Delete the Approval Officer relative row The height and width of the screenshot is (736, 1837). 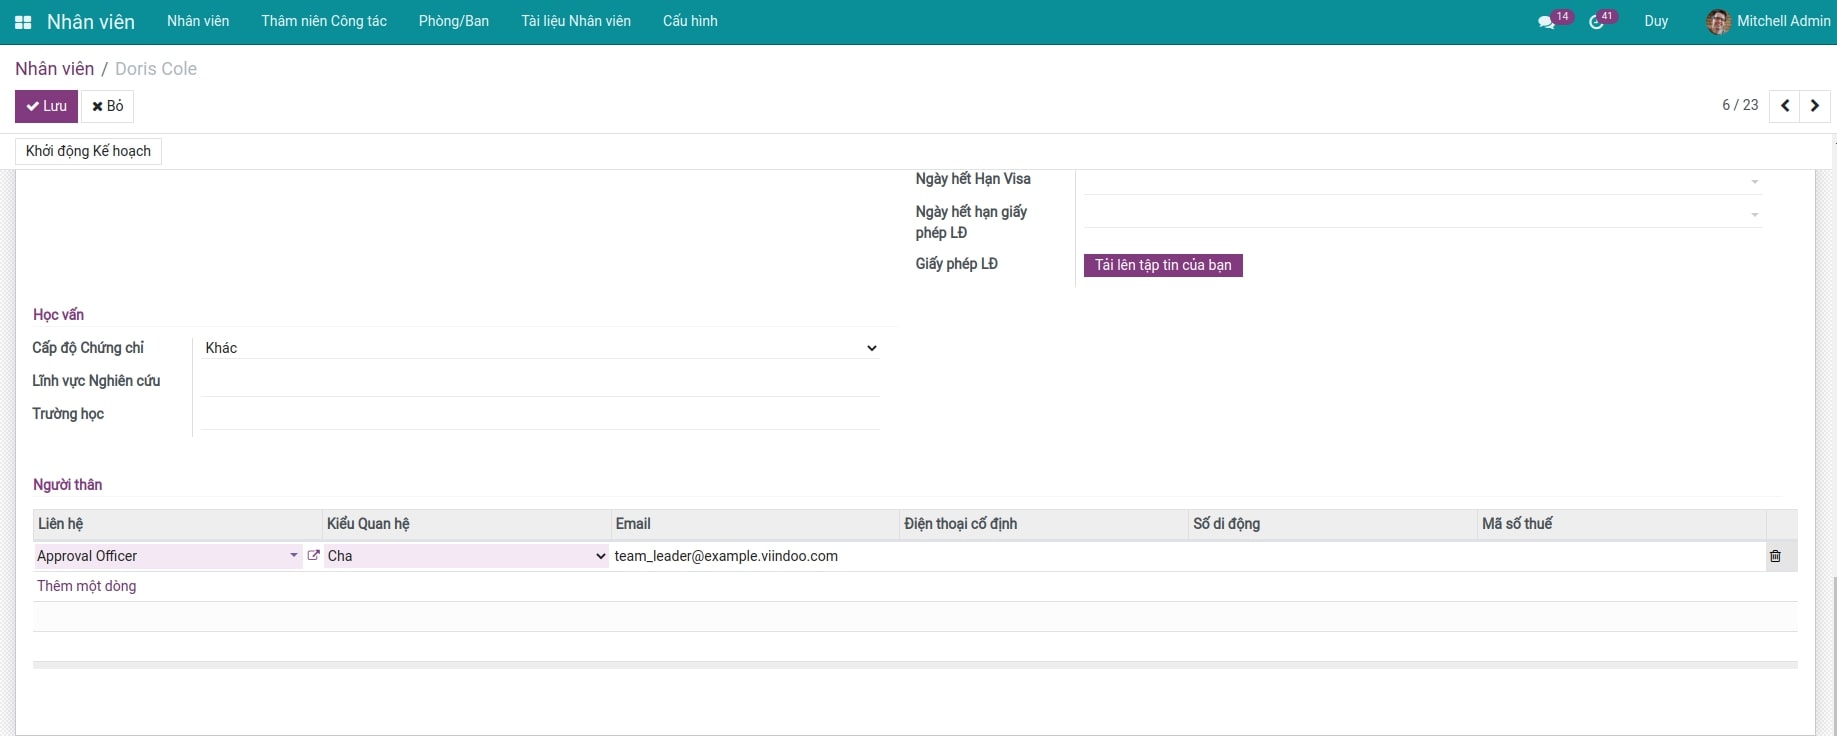click(x=1775, y=556)
